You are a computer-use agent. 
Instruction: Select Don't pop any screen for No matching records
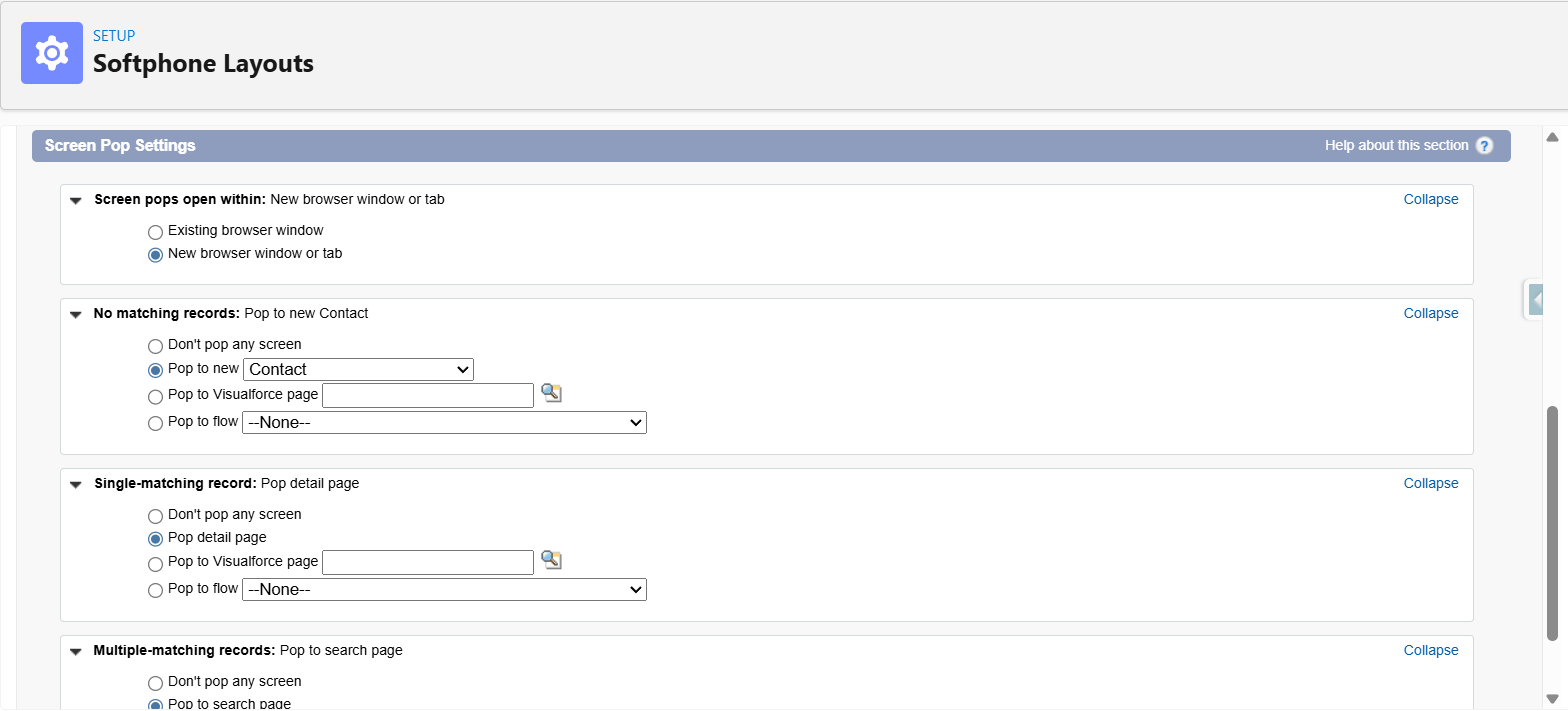[155, 346]
